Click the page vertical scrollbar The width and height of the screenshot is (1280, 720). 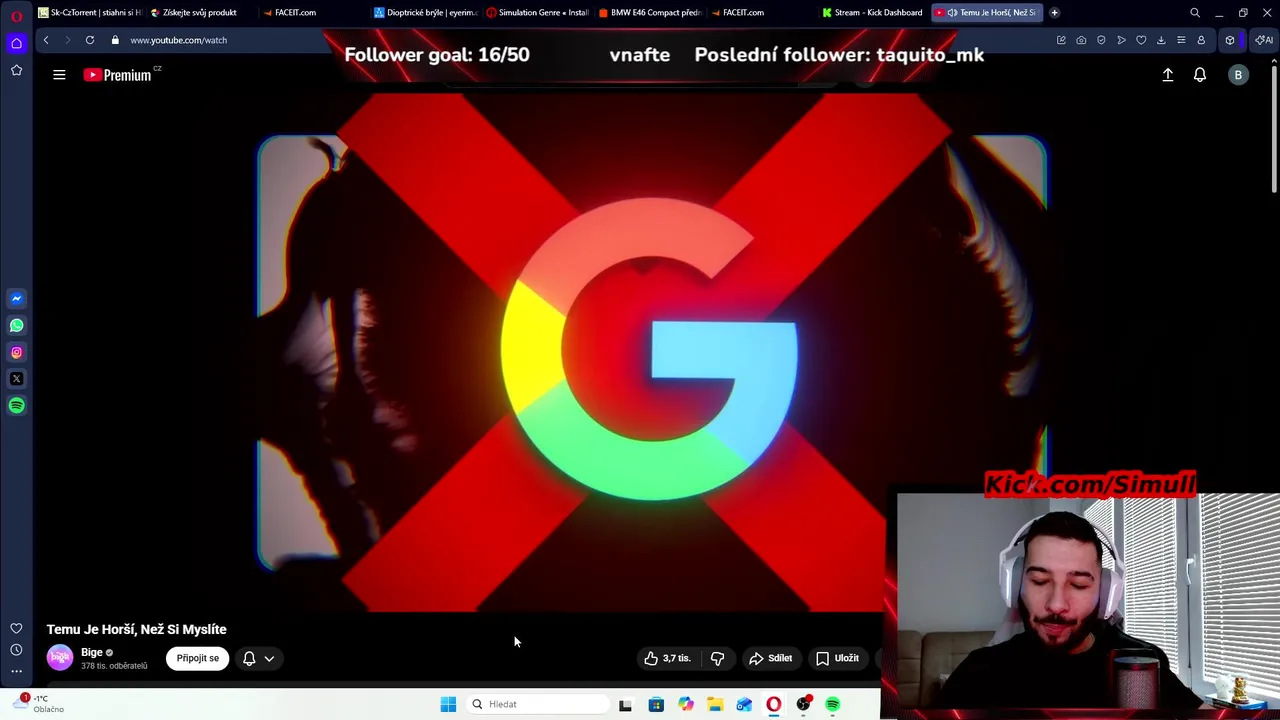pyautogui.click(x=1274, y=130)
